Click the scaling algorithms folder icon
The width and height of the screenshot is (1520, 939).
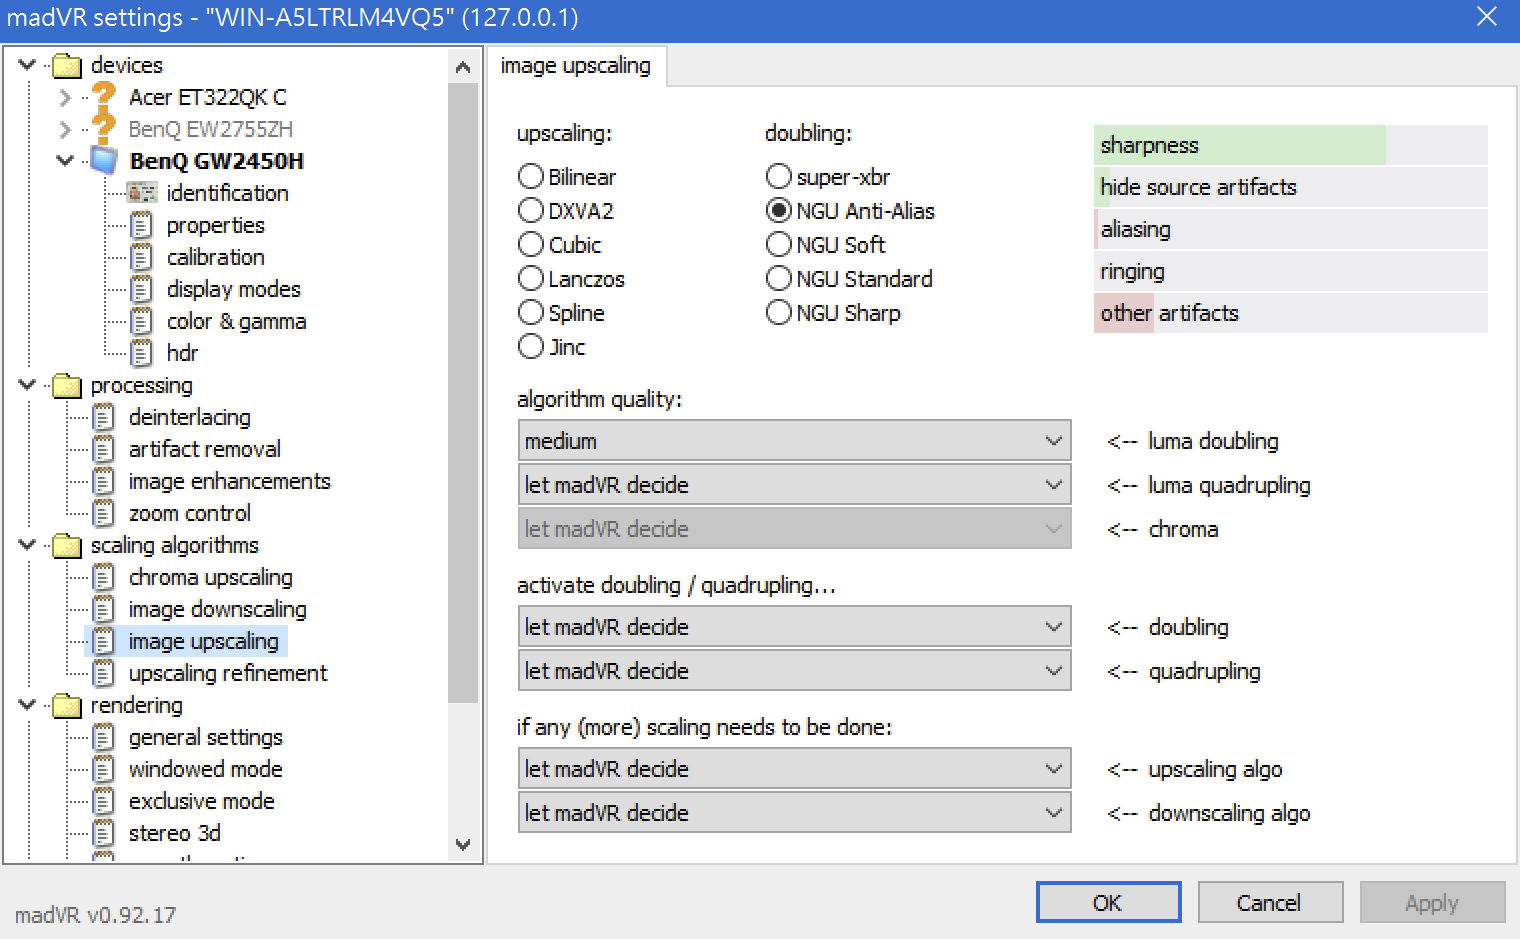click(67, 546)
